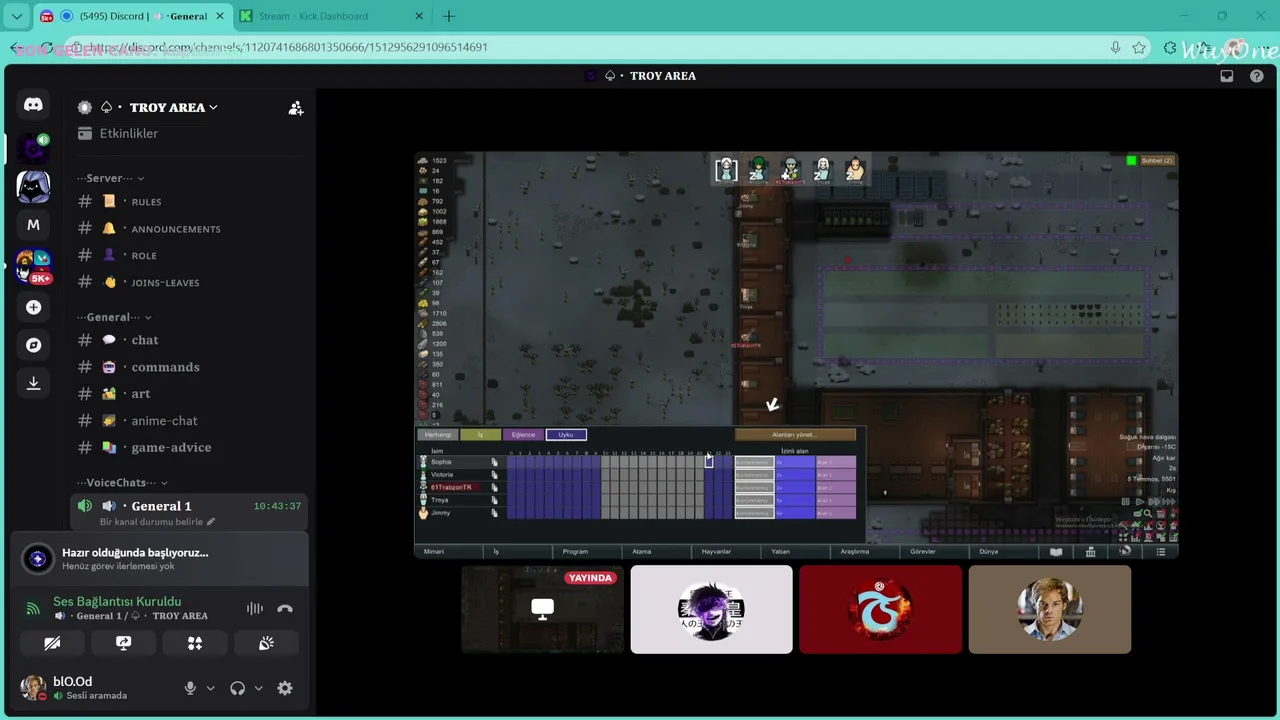Open voice connection details signal icon
The width and height of the screenshot is (1280, 720).
point(33,608)
